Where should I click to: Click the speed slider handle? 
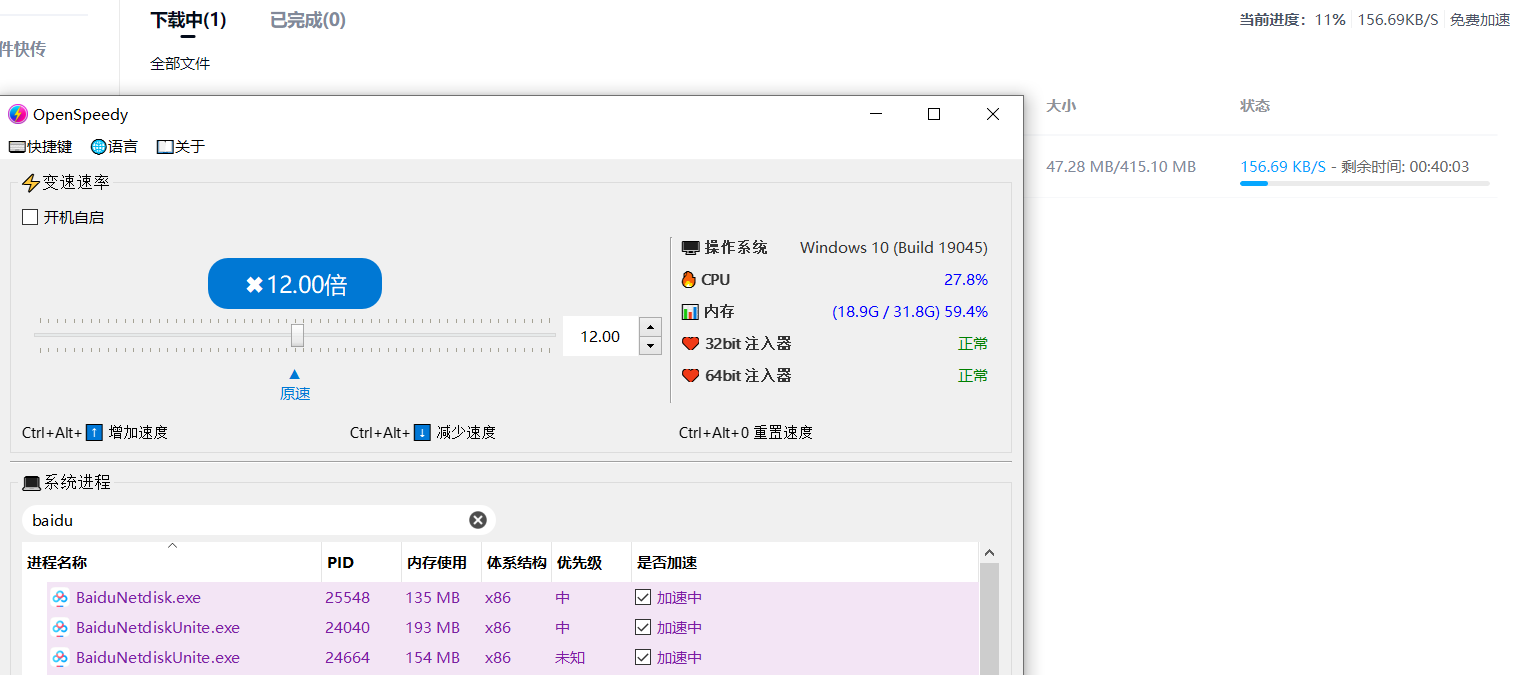tap(297, 335)
